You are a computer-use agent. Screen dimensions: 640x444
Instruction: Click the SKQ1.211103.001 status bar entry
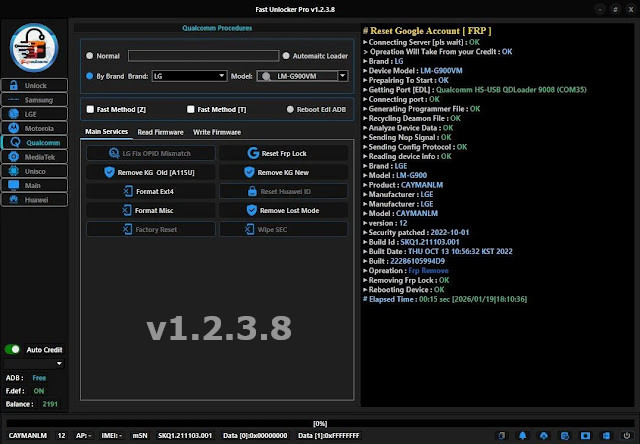coord(185,436)
